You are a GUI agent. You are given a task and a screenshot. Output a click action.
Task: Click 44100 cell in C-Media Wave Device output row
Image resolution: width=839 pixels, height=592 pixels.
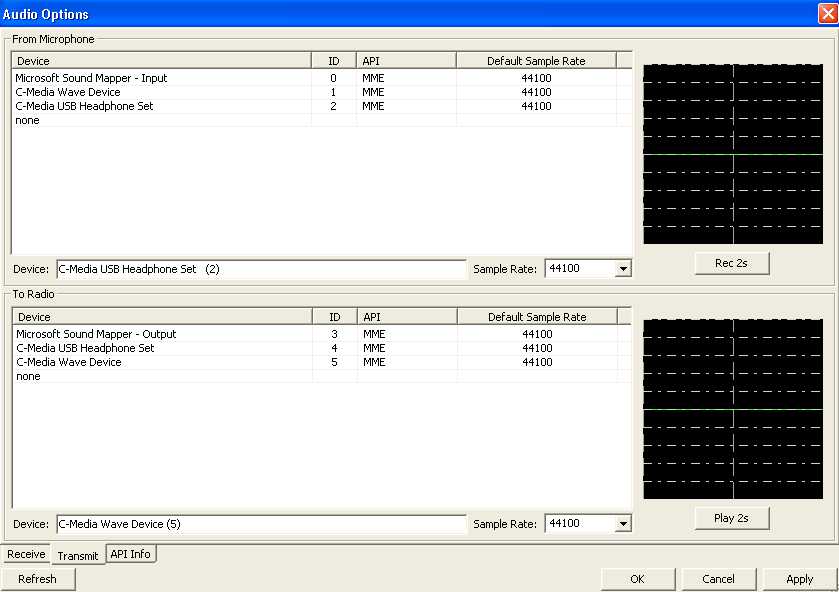[x=537, y=362]
